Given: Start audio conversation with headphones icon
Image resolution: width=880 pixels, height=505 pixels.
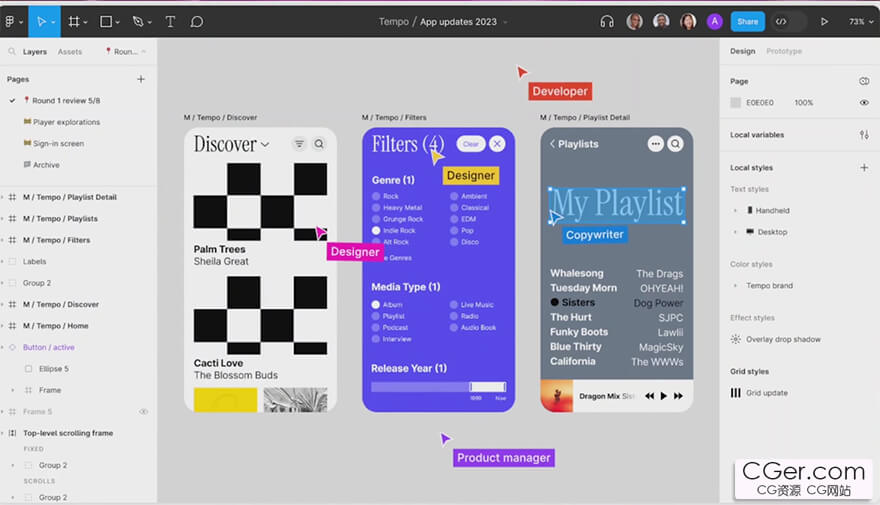Looking at the screenshot, I should [607, 21].
